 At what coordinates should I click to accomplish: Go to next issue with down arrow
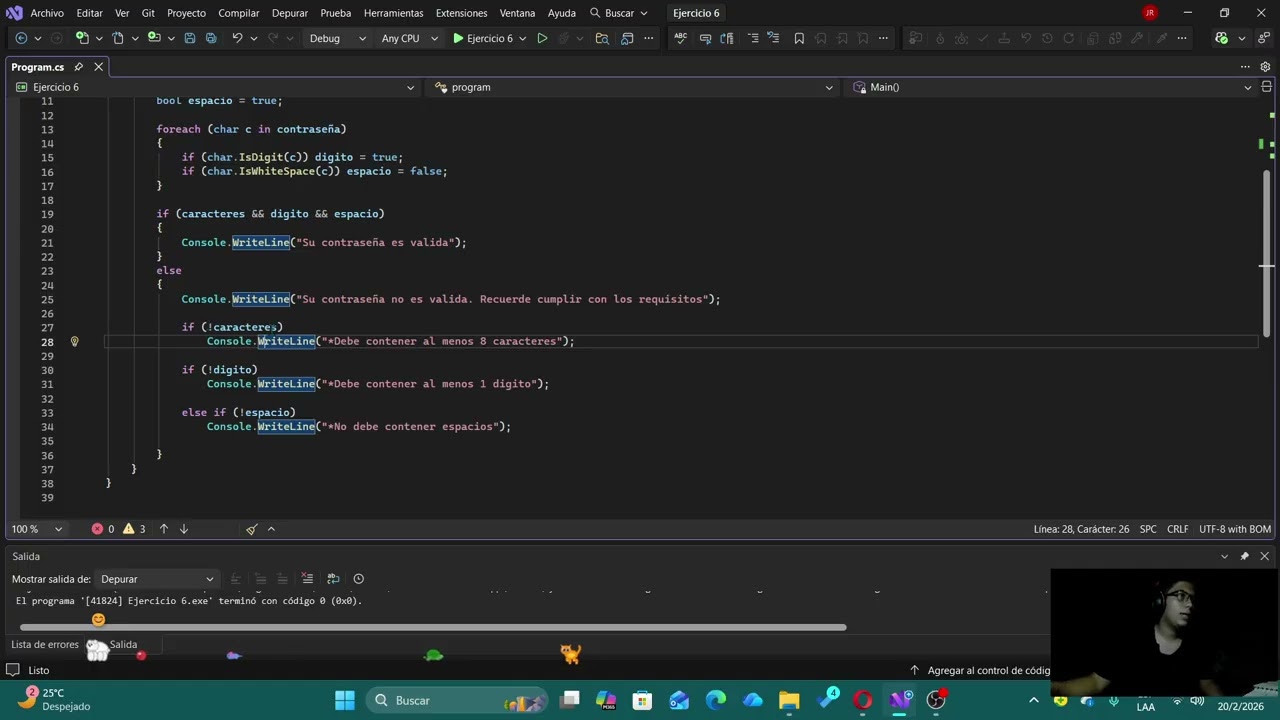coord(184,529)
